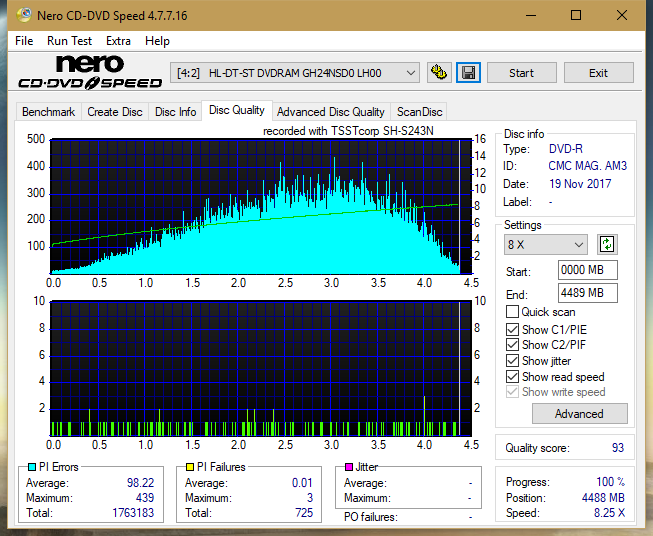This screenshot has width=653, height=536.
Task: Open the File menu
Action: point(24,41)
